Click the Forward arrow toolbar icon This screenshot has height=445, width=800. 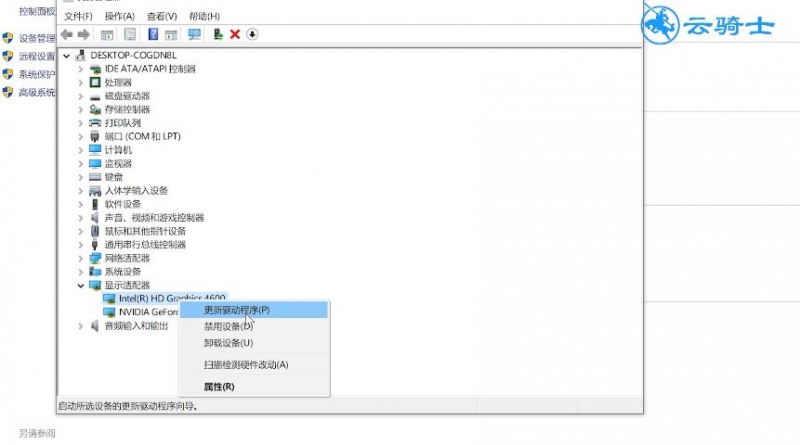pyautogui.click(x=84, y=34)
